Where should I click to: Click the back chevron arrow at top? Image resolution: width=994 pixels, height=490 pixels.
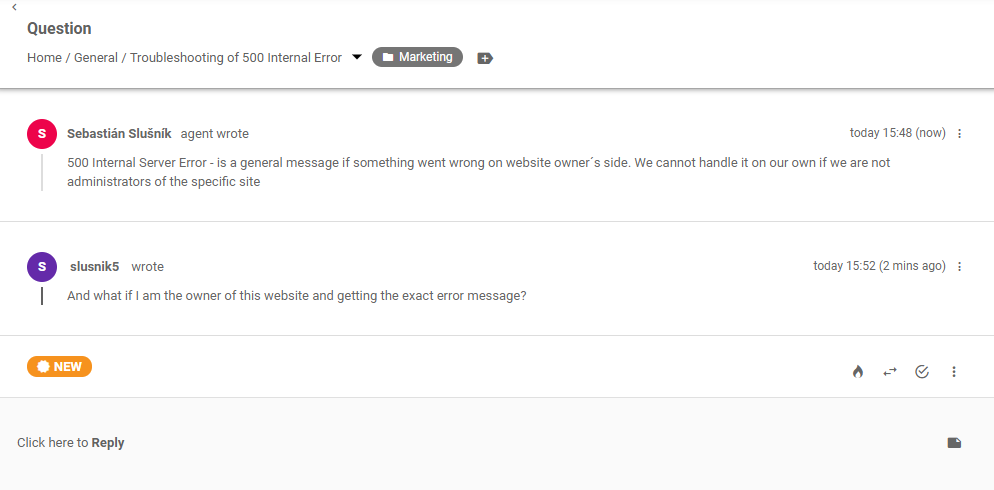coord(14,7)
